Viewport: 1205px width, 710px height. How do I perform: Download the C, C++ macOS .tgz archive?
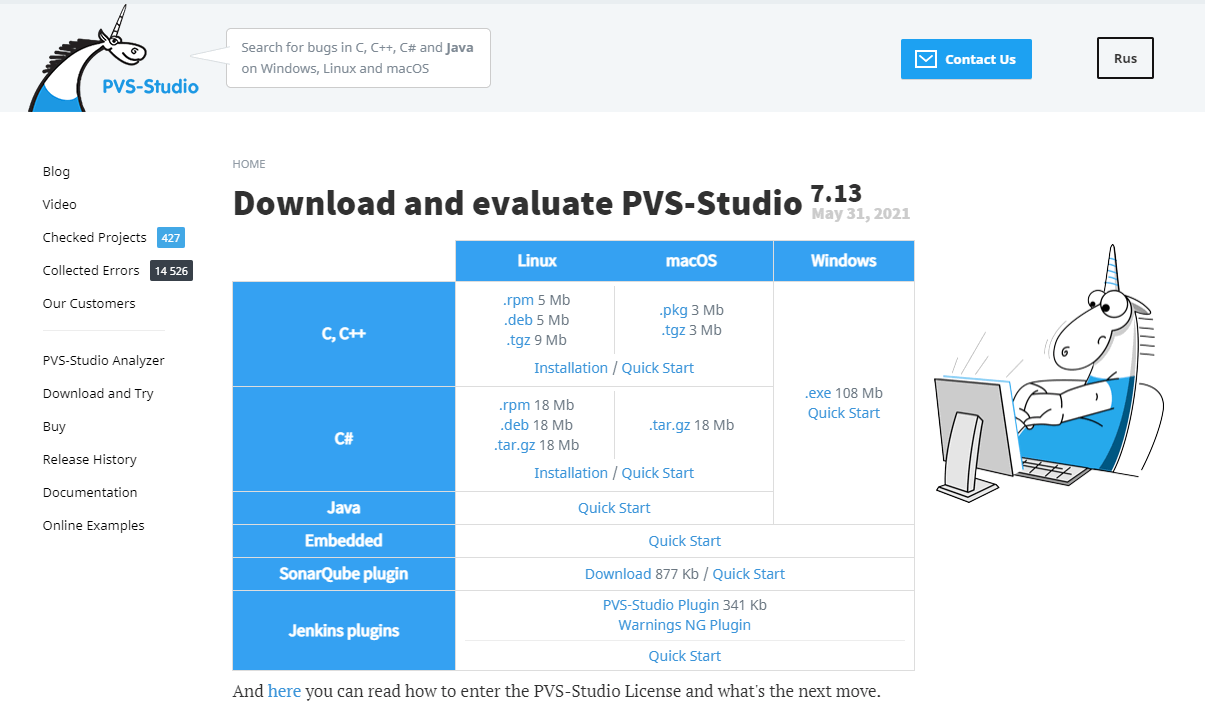point(675,330)
